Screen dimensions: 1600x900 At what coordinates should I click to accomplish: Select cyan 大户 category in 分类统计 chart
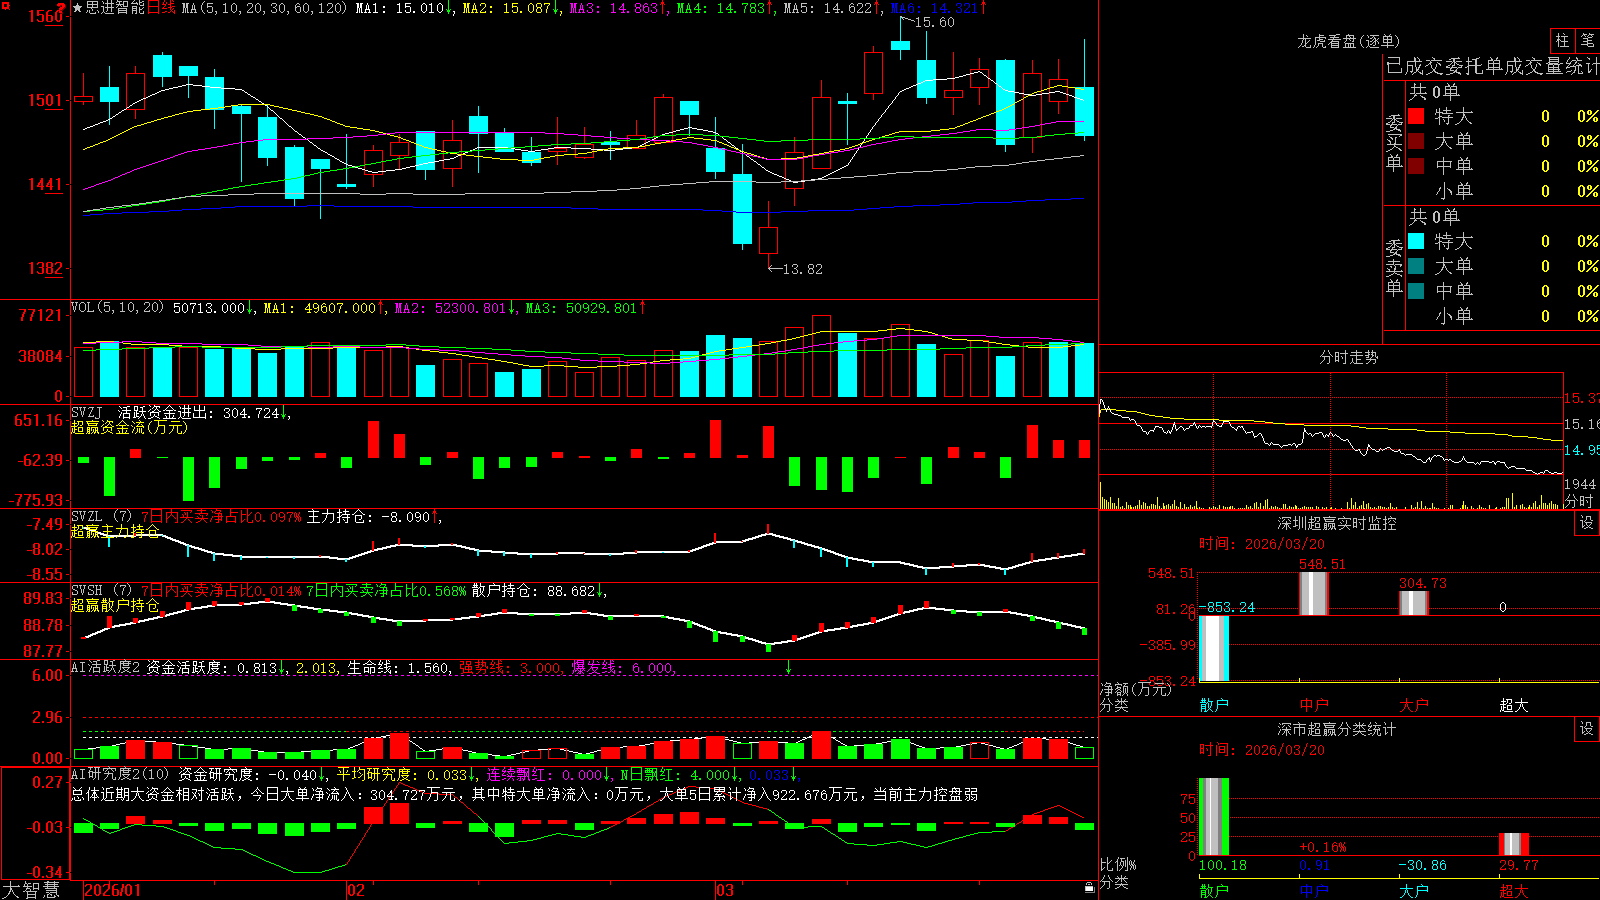[1414, 890]
